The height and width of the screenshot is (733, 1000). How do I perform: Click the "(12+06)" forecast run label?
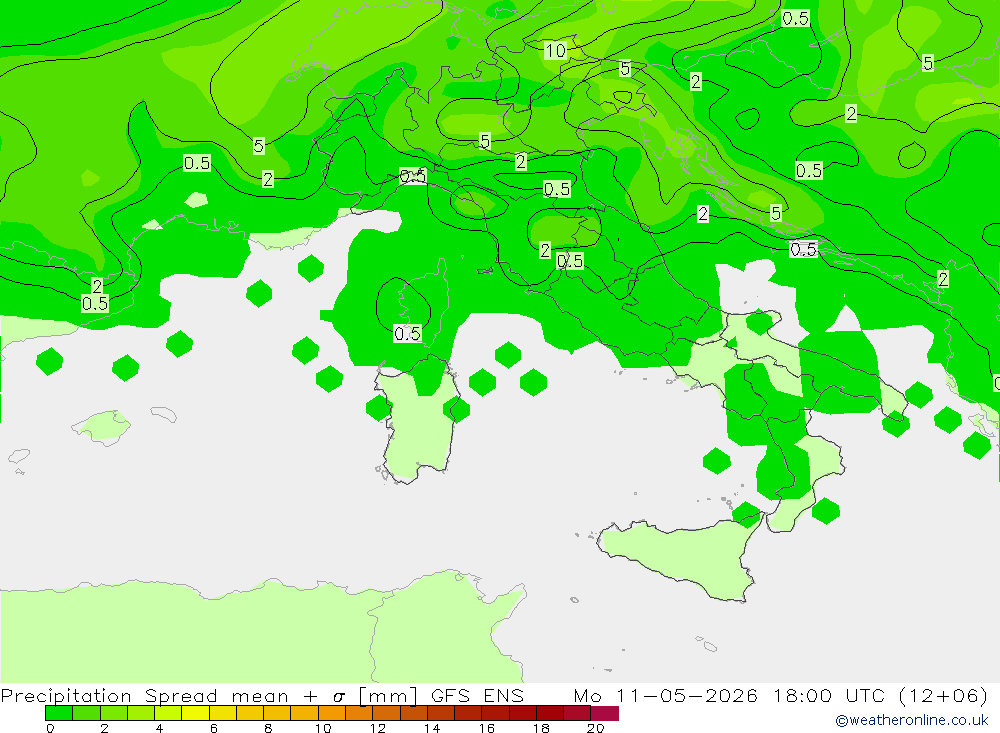click(943, 695)
